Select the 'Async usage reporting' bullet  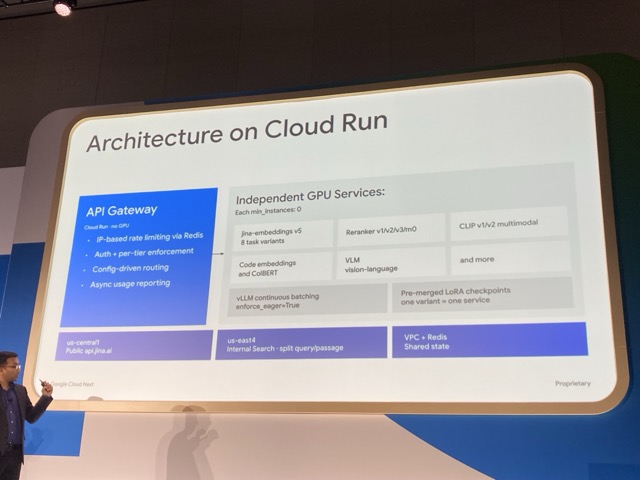tap(130, 284)
